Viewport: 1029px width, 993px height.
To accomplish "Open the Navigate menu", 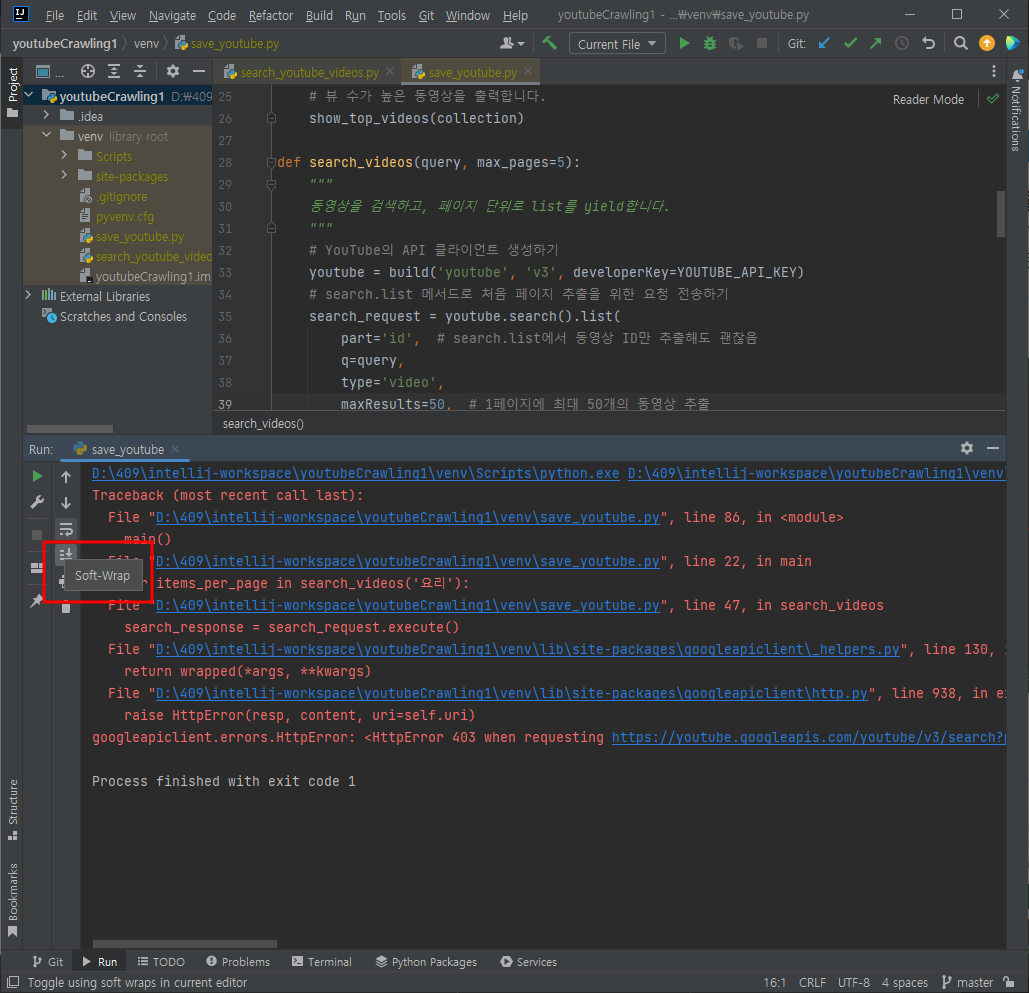I will (172, 15).
